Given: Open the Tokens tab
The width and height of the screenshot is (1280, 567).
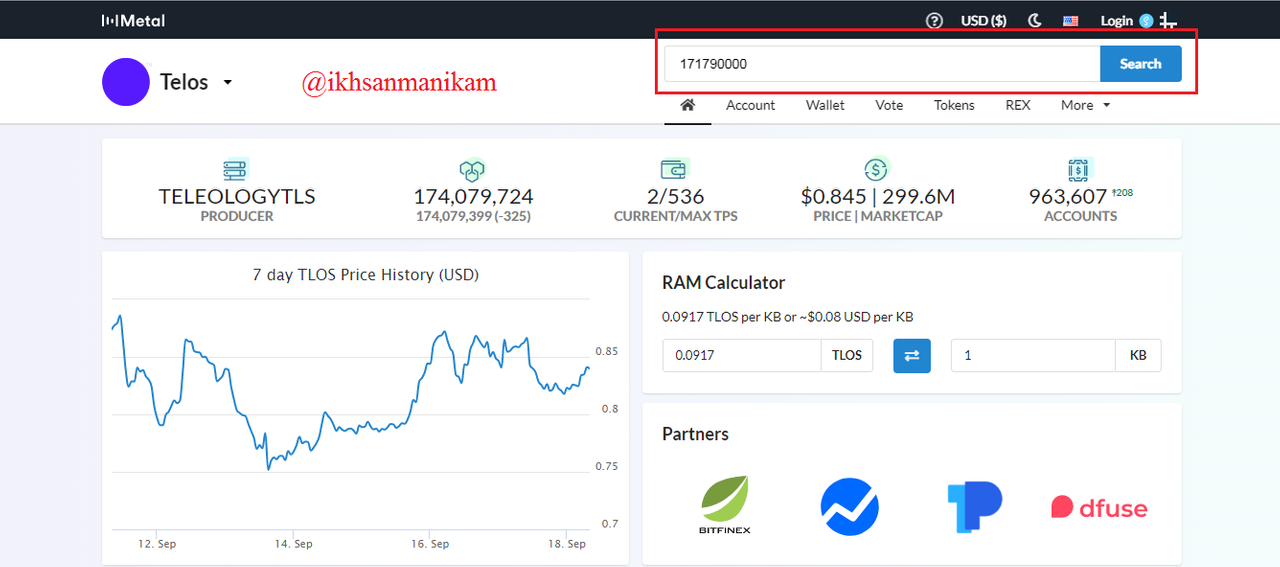Looking at the screenshot, I should pos(954,105).
